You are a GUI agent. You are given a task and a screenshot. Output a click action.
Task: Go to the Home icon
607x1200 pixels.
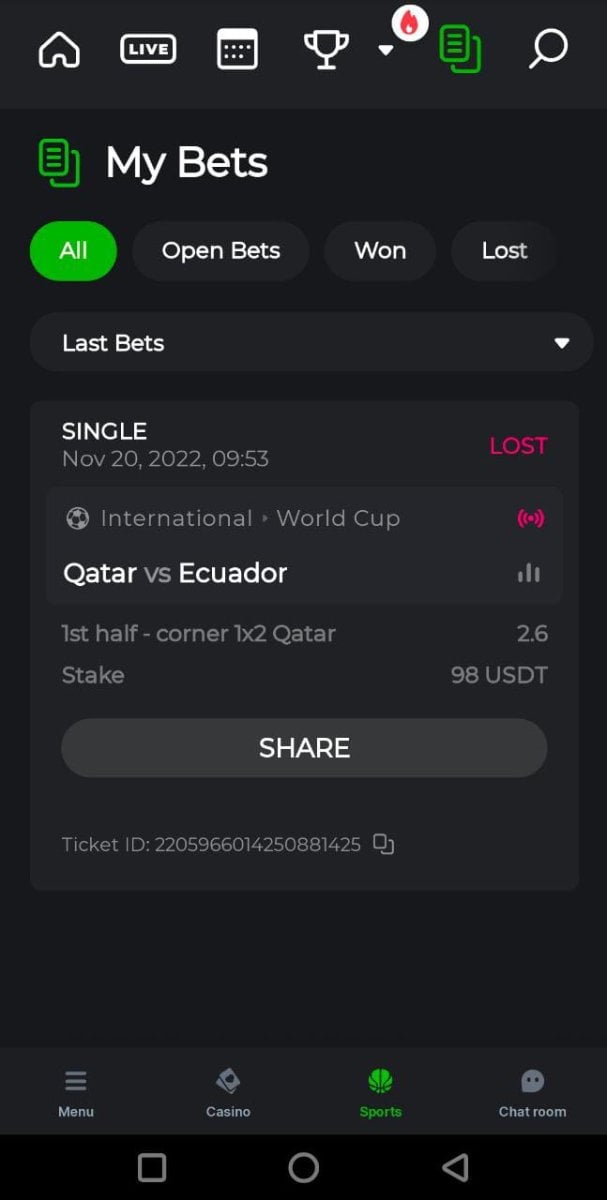pyautogui.click(x=59, y=48)
